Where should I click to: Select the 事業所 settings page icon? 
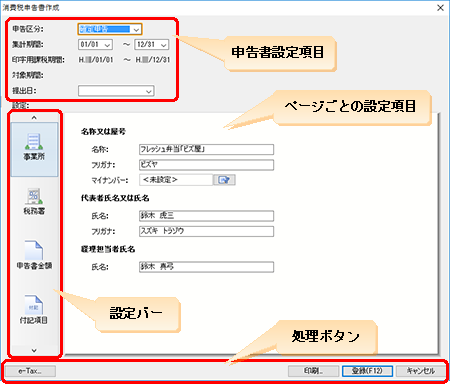point(34,149)
